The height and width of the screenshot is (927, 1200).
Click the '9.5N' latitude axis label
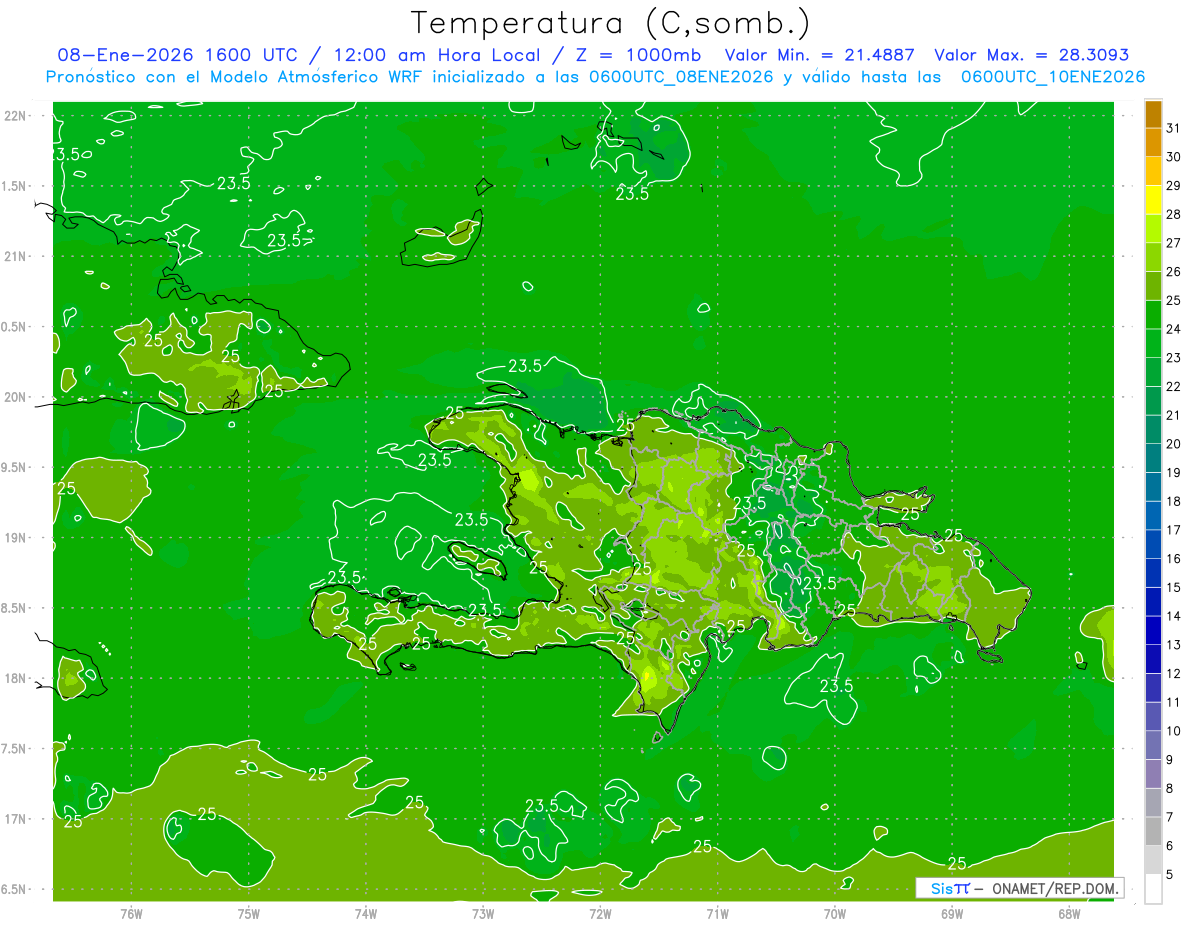click(13, 467)
